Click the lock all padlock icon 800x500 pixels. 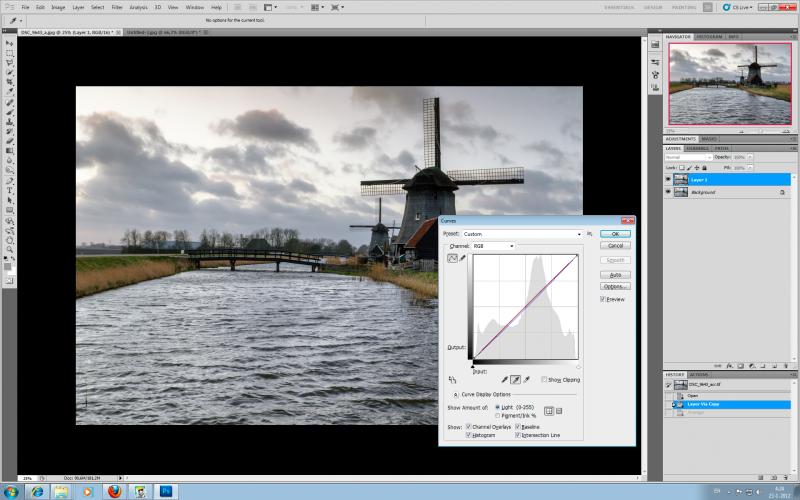[705, 167]
